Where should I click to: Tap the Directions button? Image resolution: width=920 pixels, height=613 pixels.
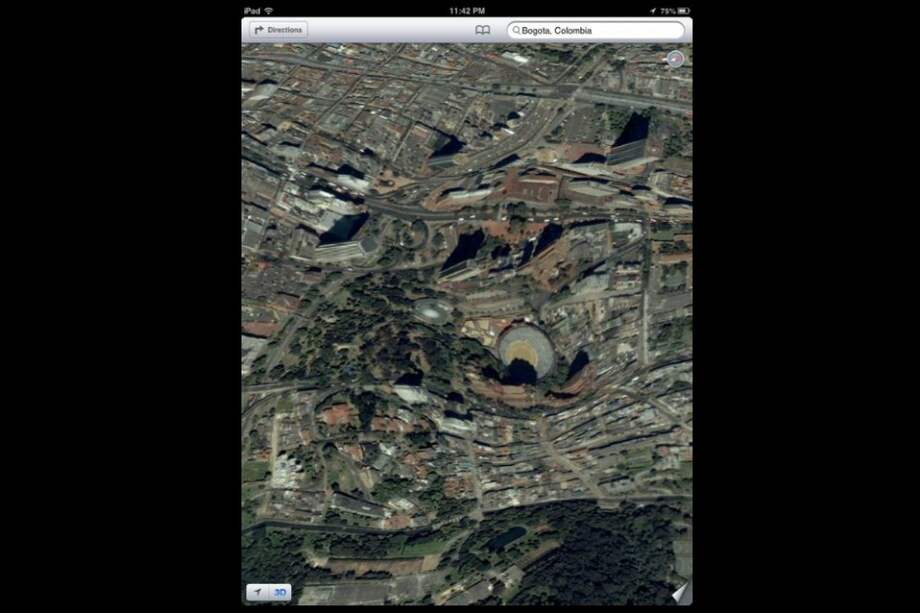[277, 29]
